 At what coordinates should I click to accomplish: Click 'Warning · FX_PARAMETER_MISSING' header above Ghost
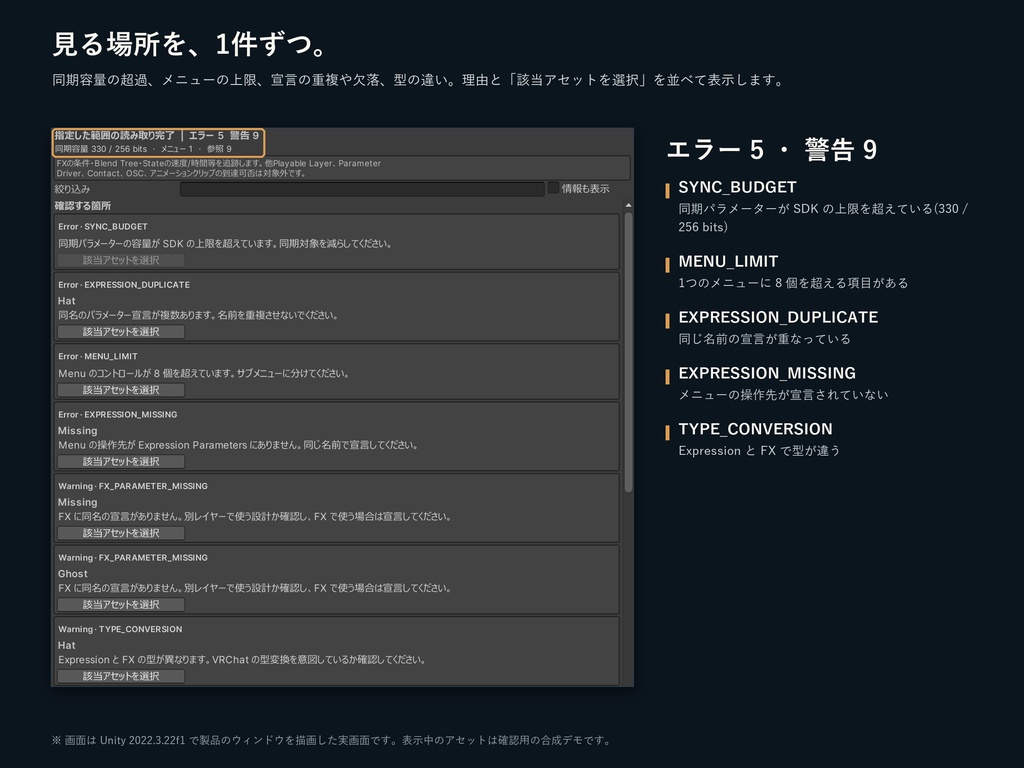coord(133,558)
